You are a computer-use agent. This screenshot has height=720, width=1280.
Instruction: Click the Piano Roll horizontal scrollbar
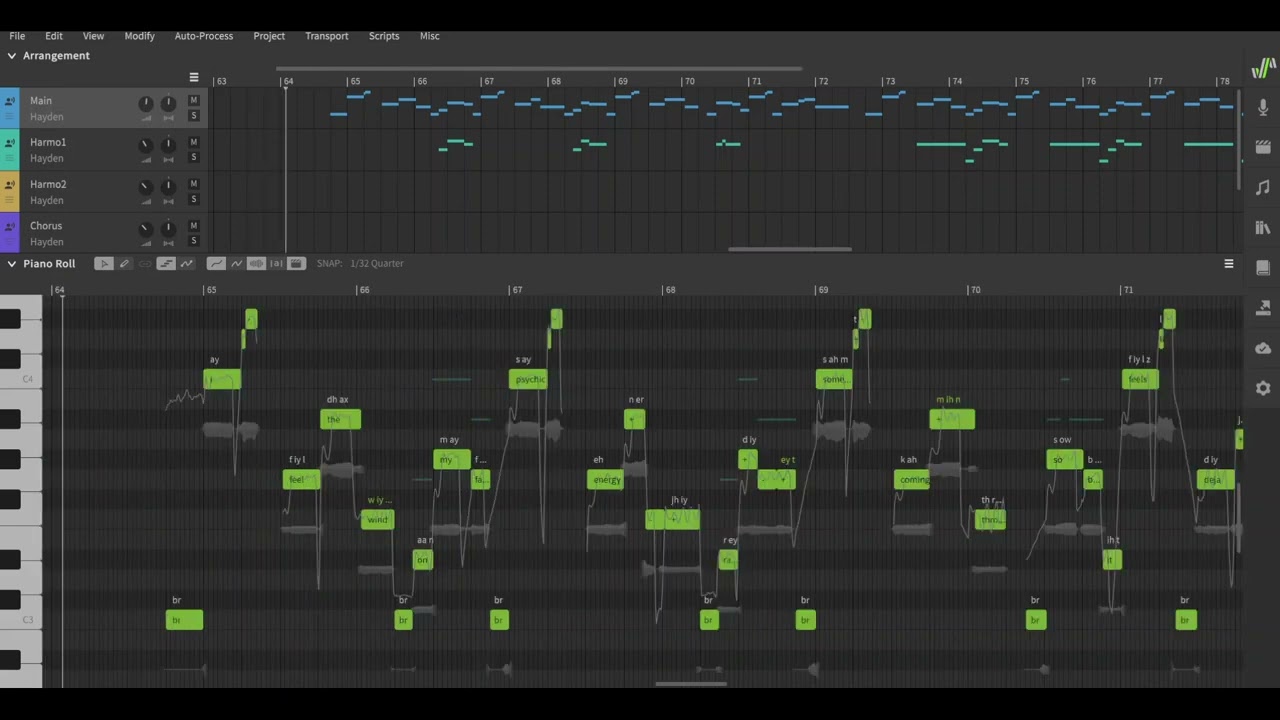[x=690, y=684]
